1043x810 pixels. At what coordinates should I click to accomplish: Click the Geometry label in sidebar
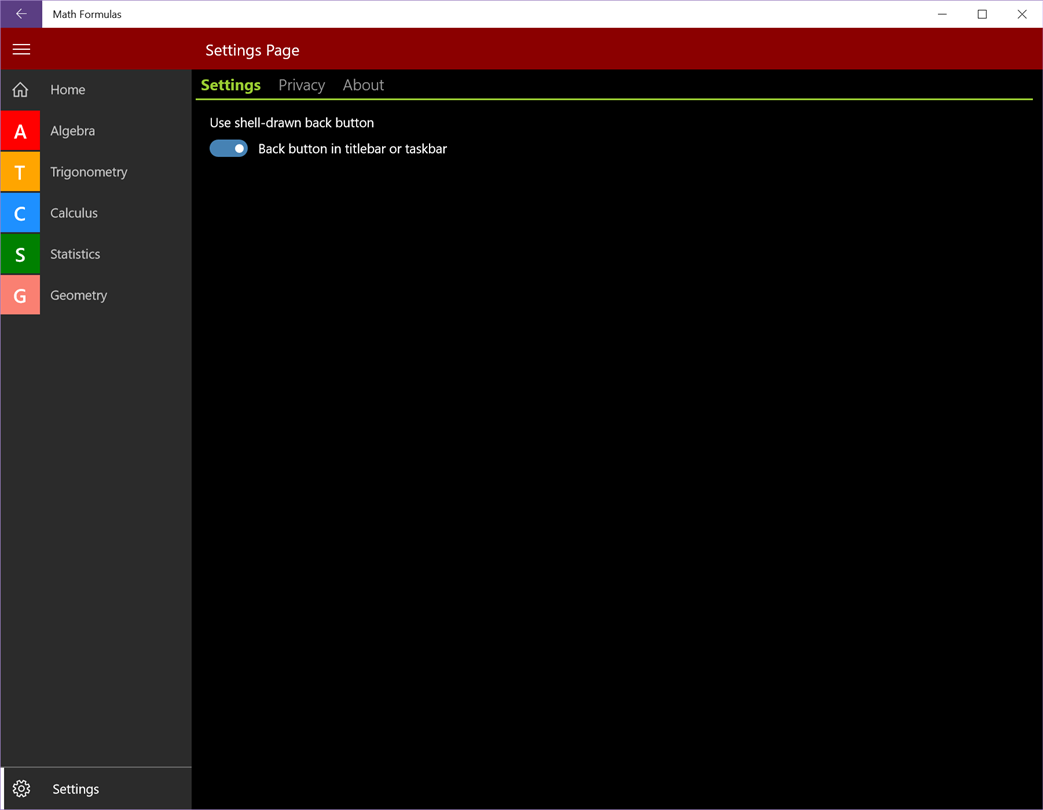78,295
